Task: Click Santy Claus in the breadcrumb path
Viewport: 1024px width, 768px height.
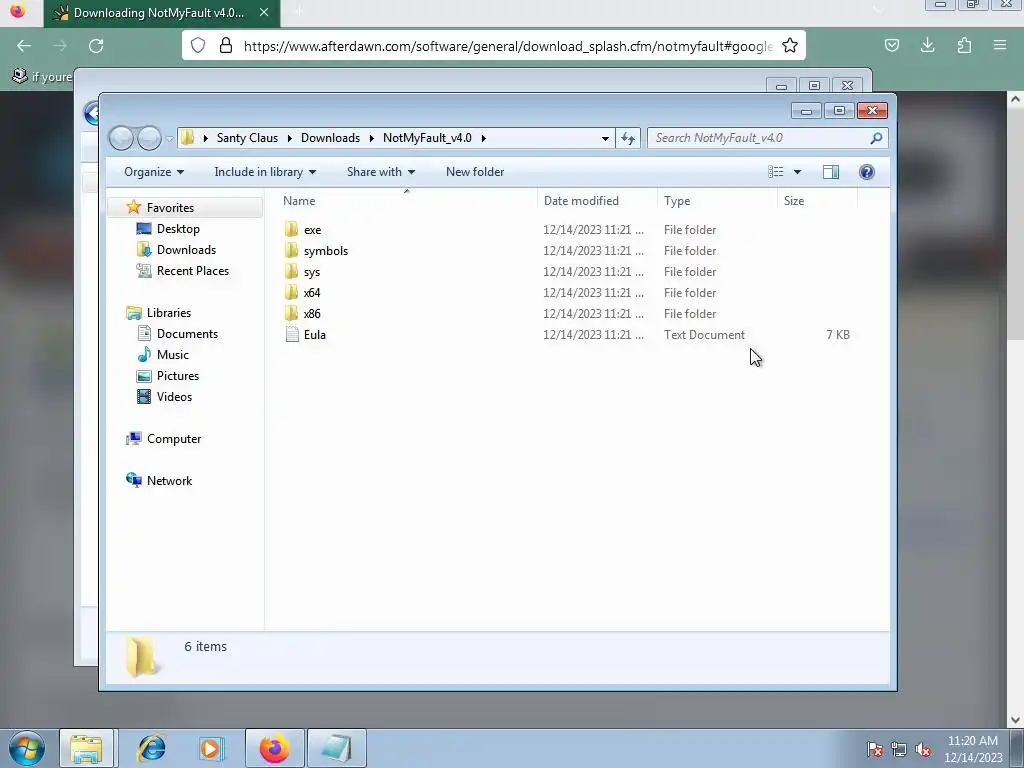Action: [x=247, y=138]
